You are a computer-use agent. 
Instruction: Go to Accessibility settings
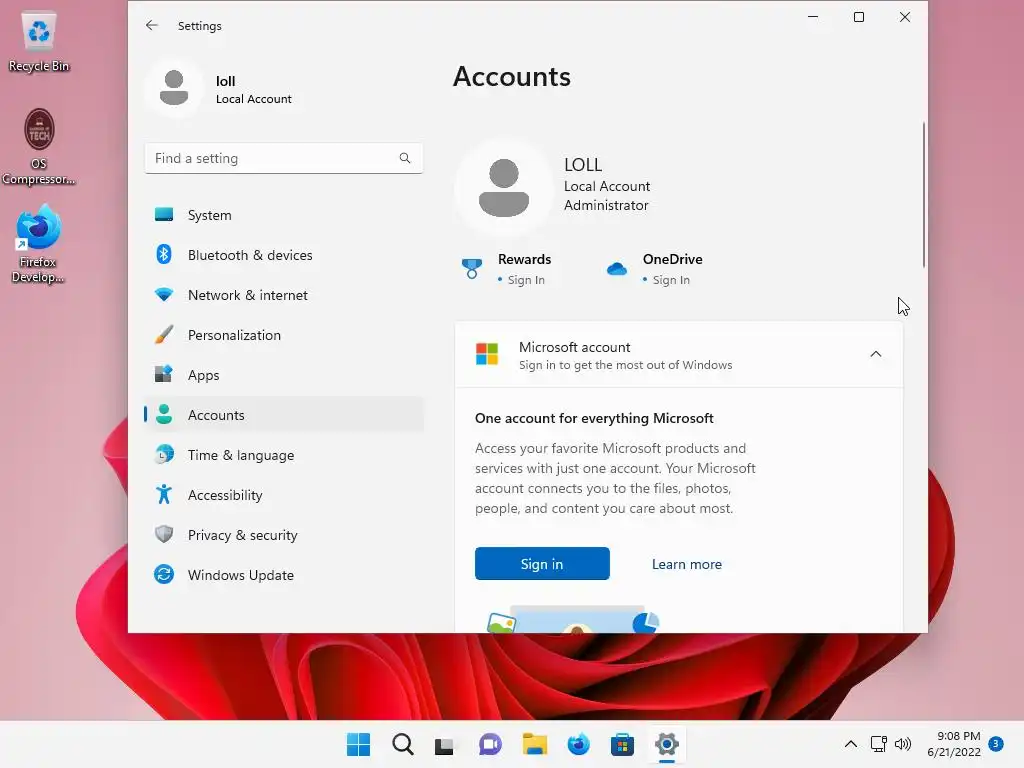283,495
